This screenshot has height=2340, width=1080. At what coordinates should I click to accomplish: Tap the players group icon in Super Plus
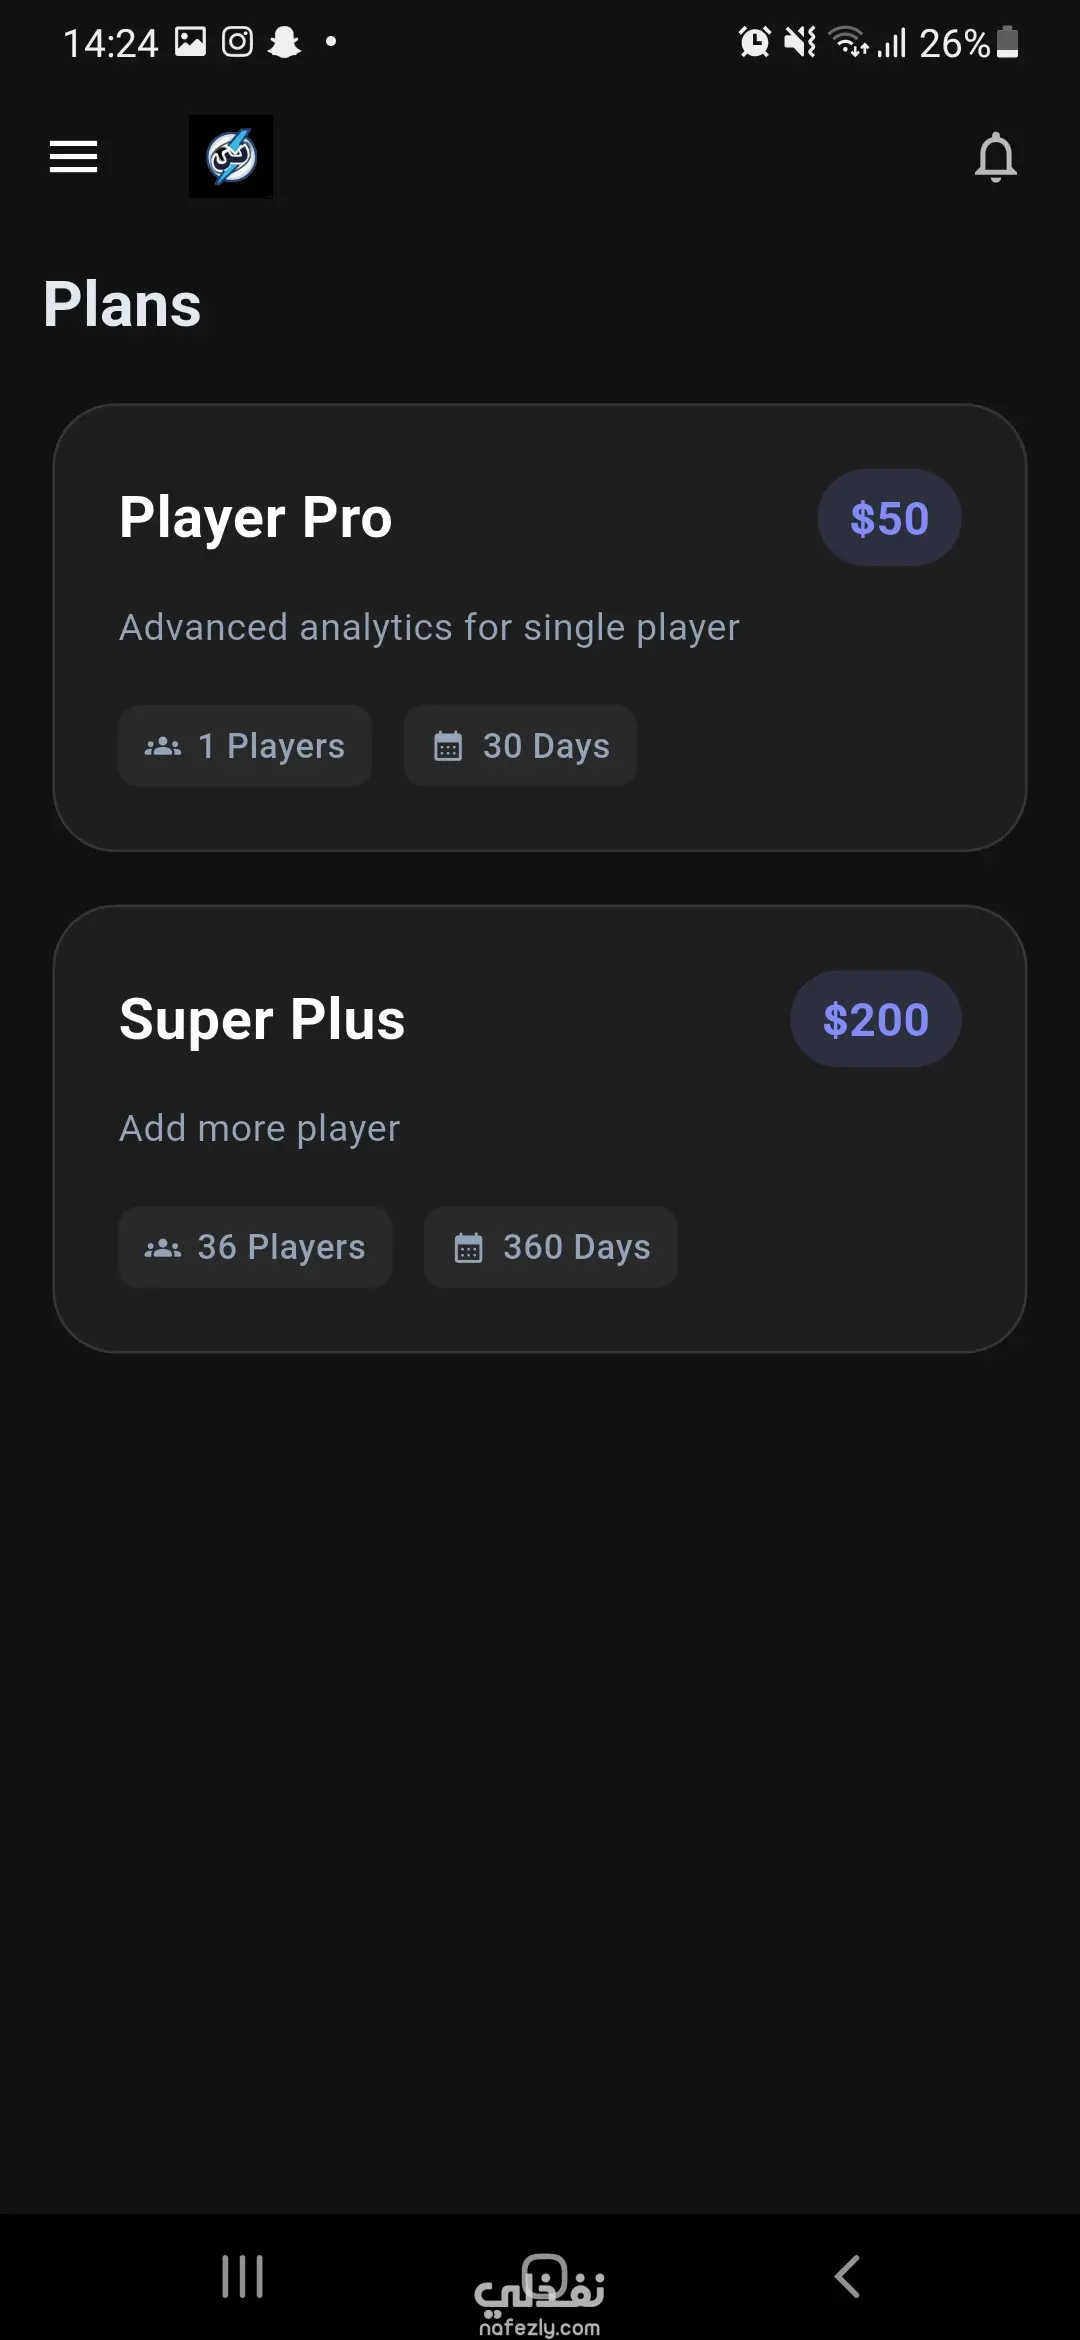click(x=163, y=1248)
